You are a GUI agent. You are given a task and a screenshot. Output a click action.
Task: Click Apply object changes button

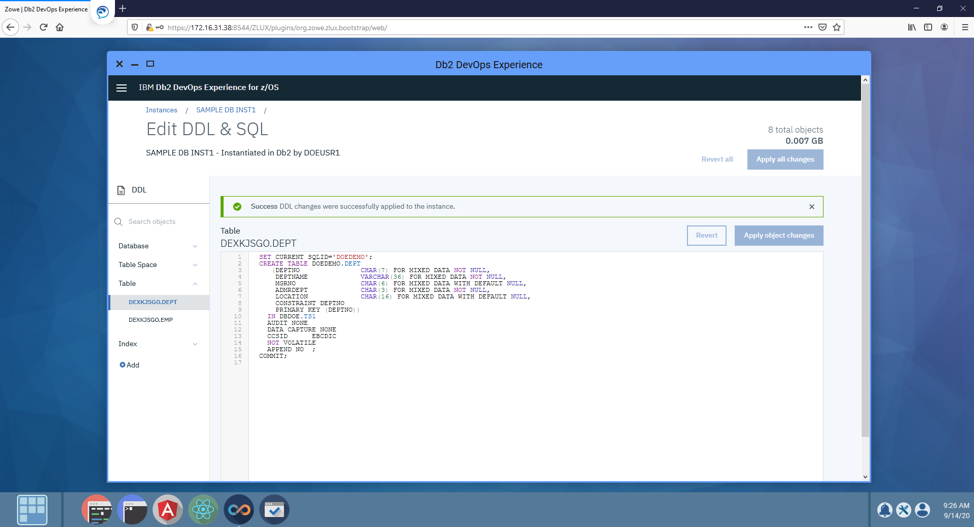[x=779, y=236]
